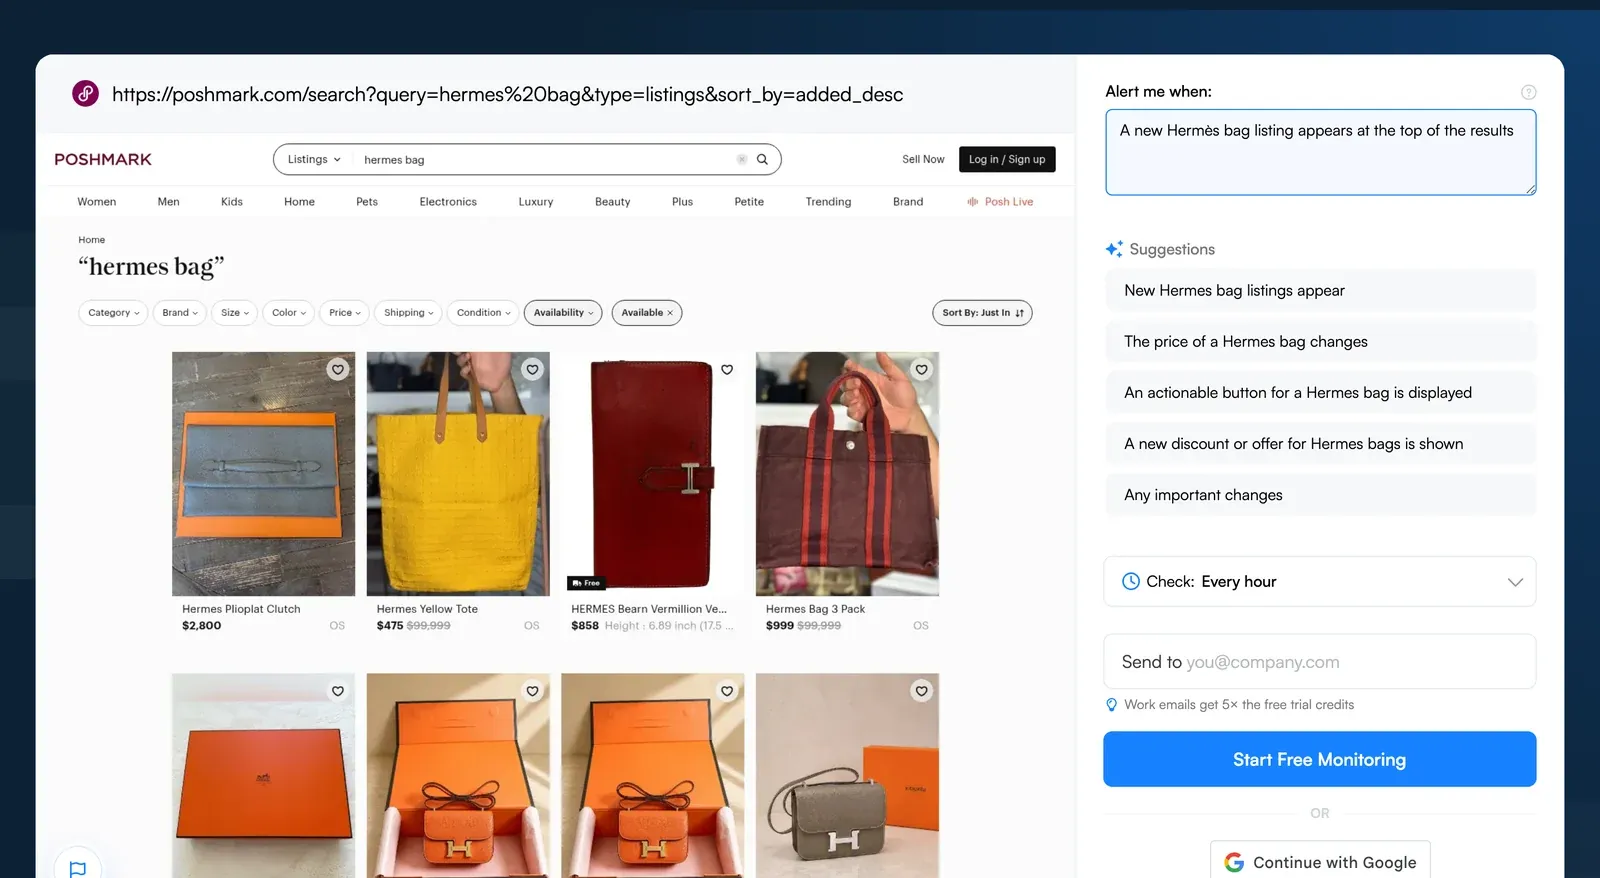Open the red Bearn wallet photo
The width and height of the screenshot is (1600, 878).
coord(652,474)
